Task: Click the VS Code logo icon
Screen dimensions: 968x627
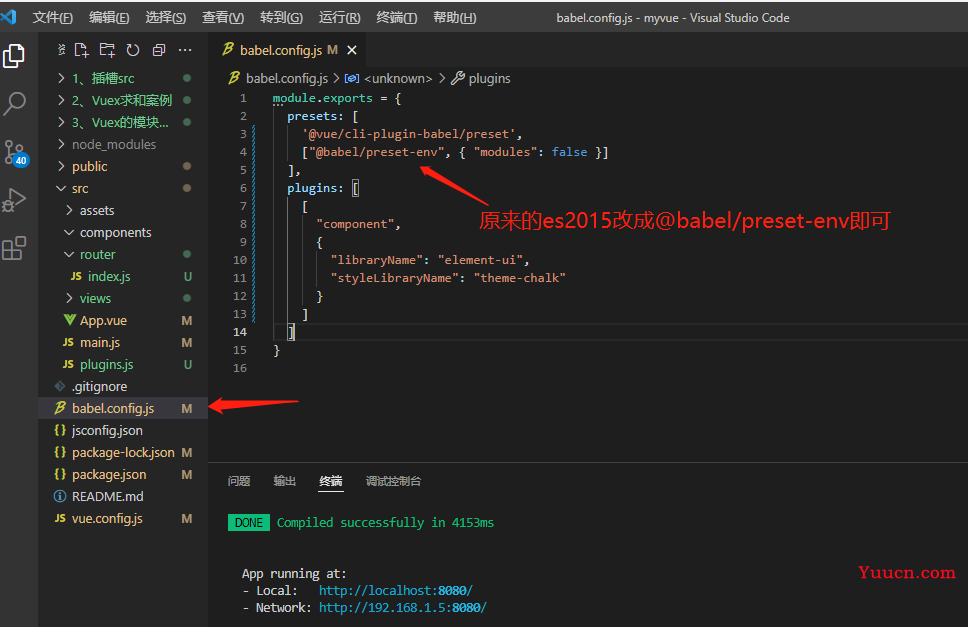Action: pyautogui.click(x=9, y=17)
